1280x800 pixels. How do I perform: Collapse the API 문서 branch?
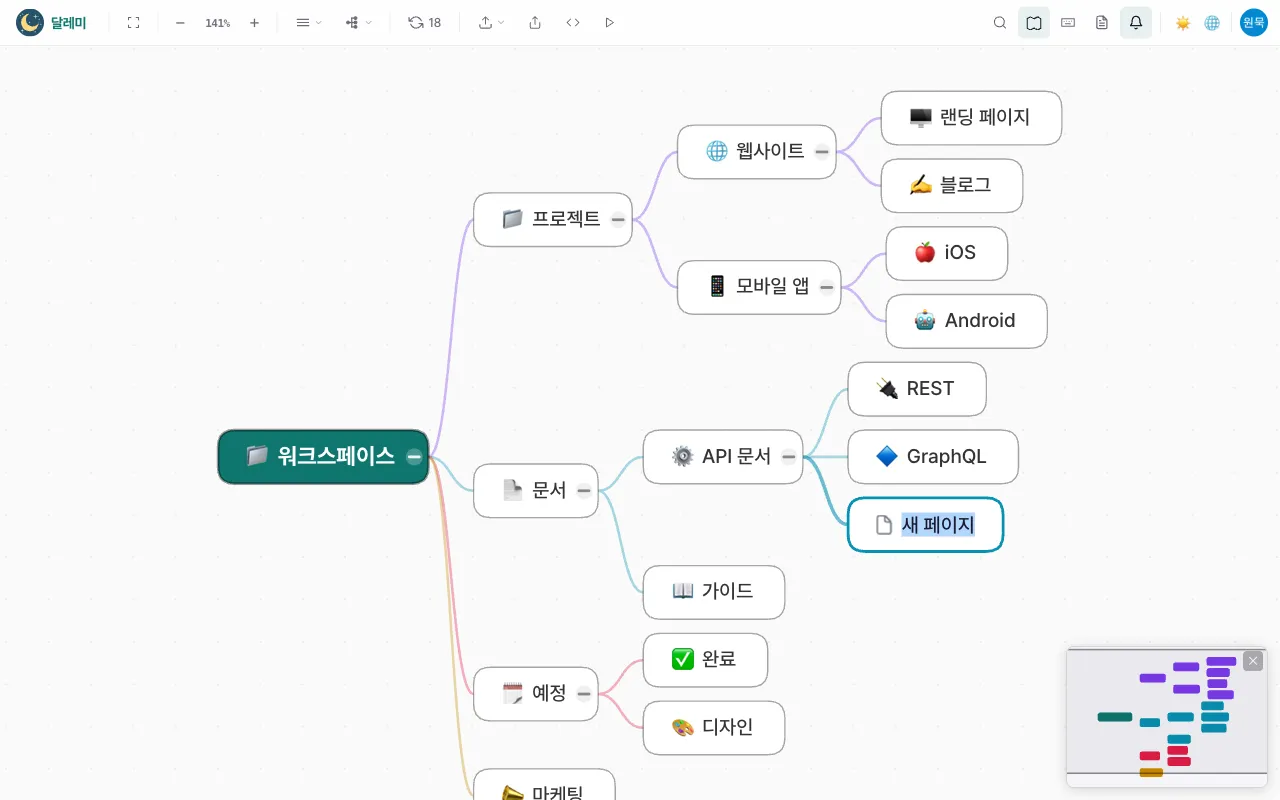(x=789, y=457)
